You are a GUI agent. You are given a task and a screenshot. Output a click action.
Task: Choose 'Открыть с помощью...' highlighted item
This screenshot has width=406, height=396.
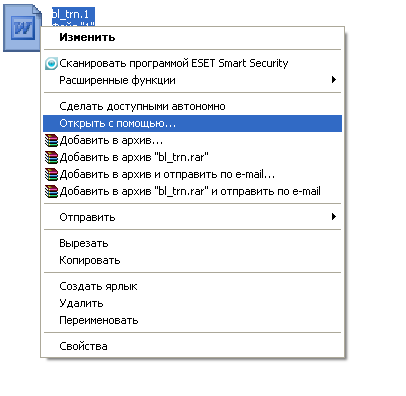click(193, 123)
